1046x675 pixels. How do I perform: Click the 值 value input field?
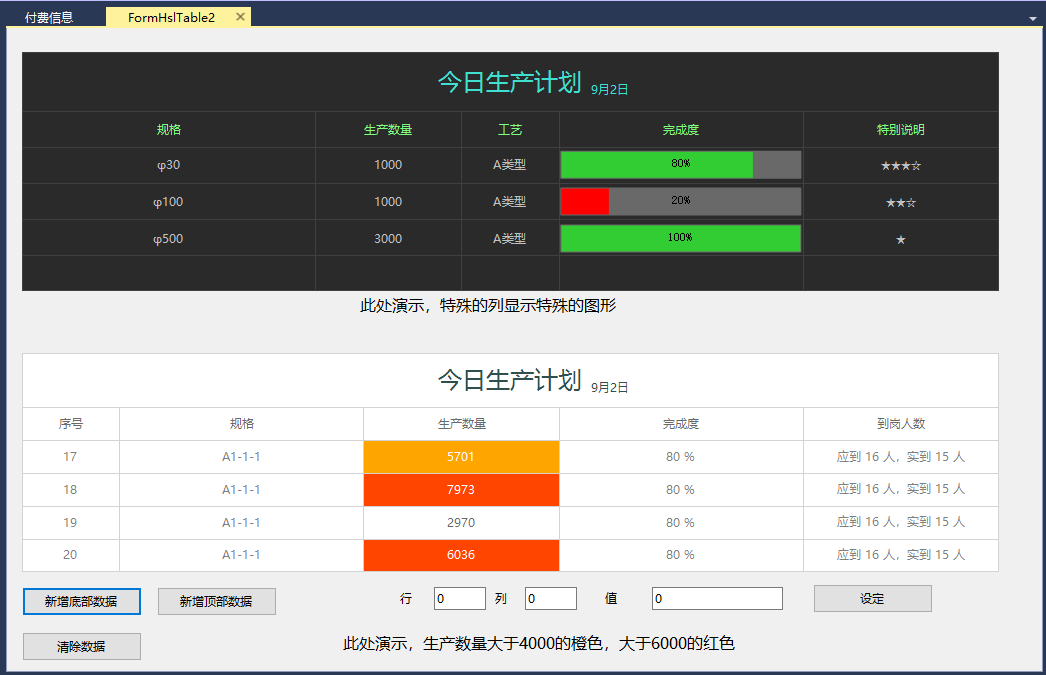point(716,598)
